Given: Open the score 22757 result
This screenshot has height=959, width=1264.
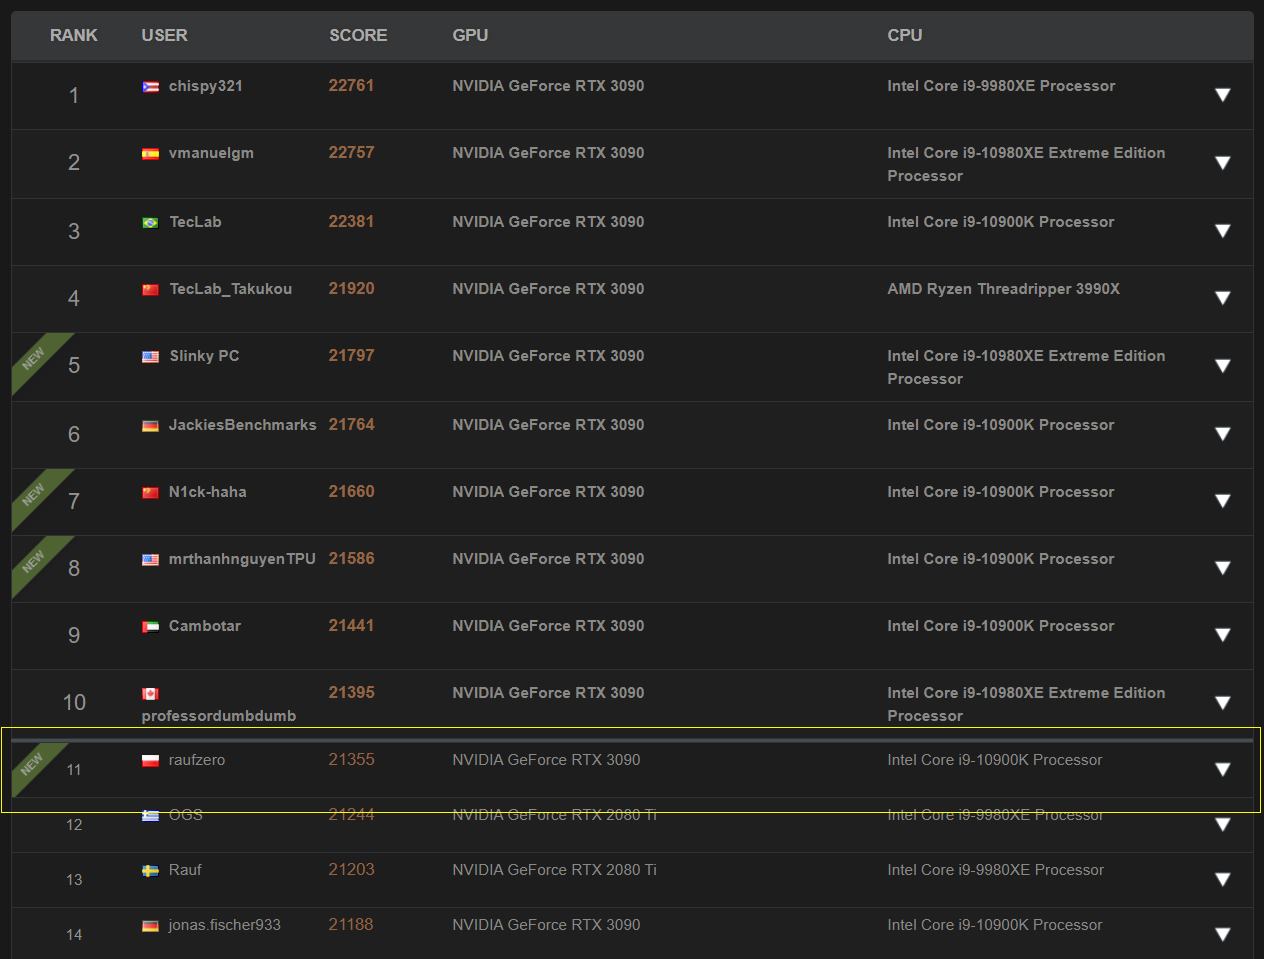Looking at the screenshot, I should [x=351, y=153].
